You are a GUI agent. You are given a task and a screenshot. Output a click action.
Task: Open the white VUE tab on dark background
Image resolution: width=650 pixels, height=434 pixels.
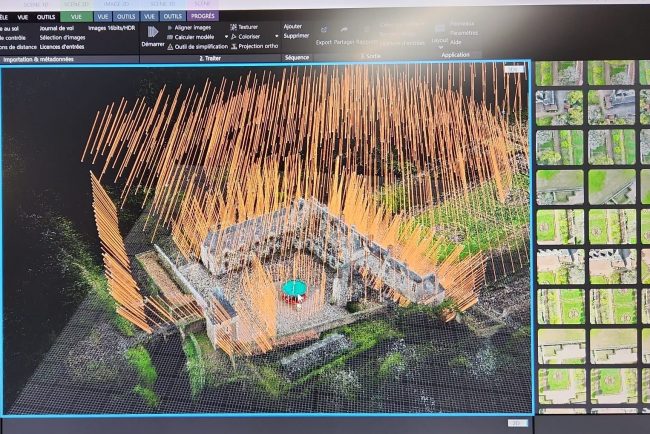(x=23, y=17)
